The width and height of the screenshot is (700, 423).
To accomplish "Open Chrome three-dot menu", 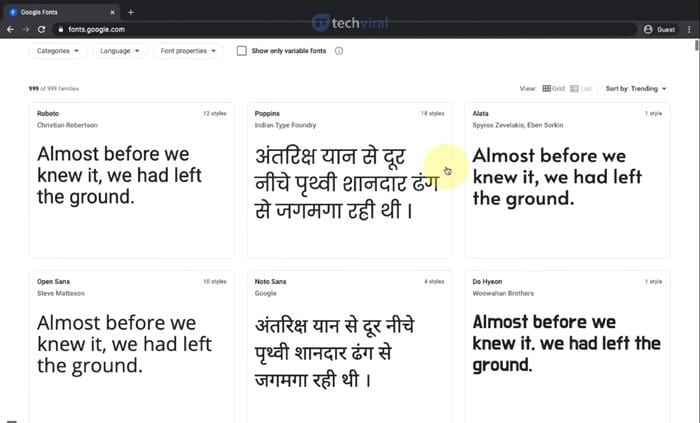I will coord(689,29).
